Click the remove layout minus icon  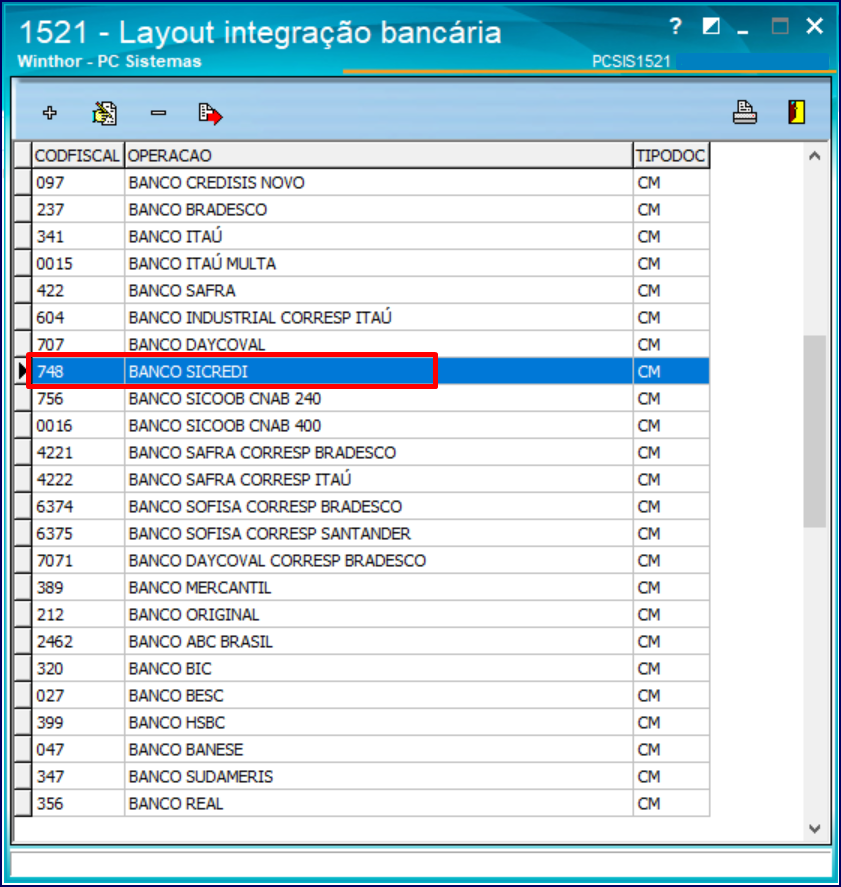click(x=158, y=113)
